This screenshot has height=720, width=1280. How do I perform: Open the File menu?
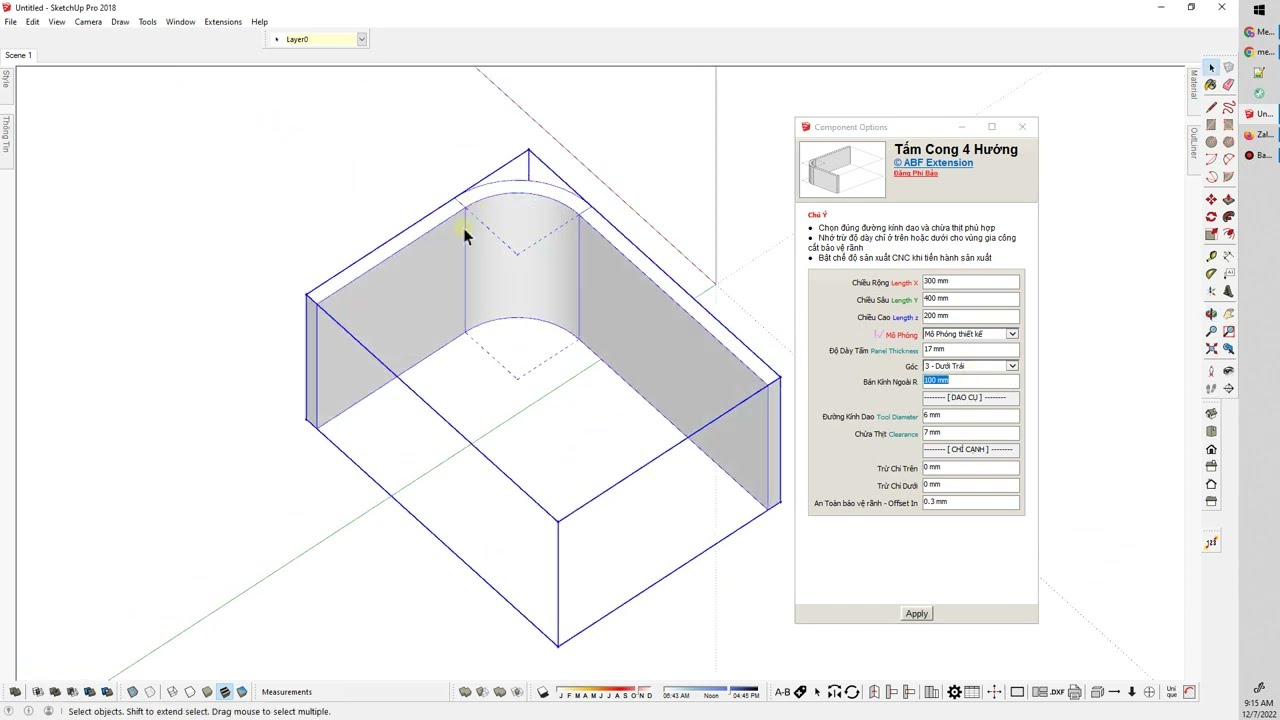tap(10, 22)
